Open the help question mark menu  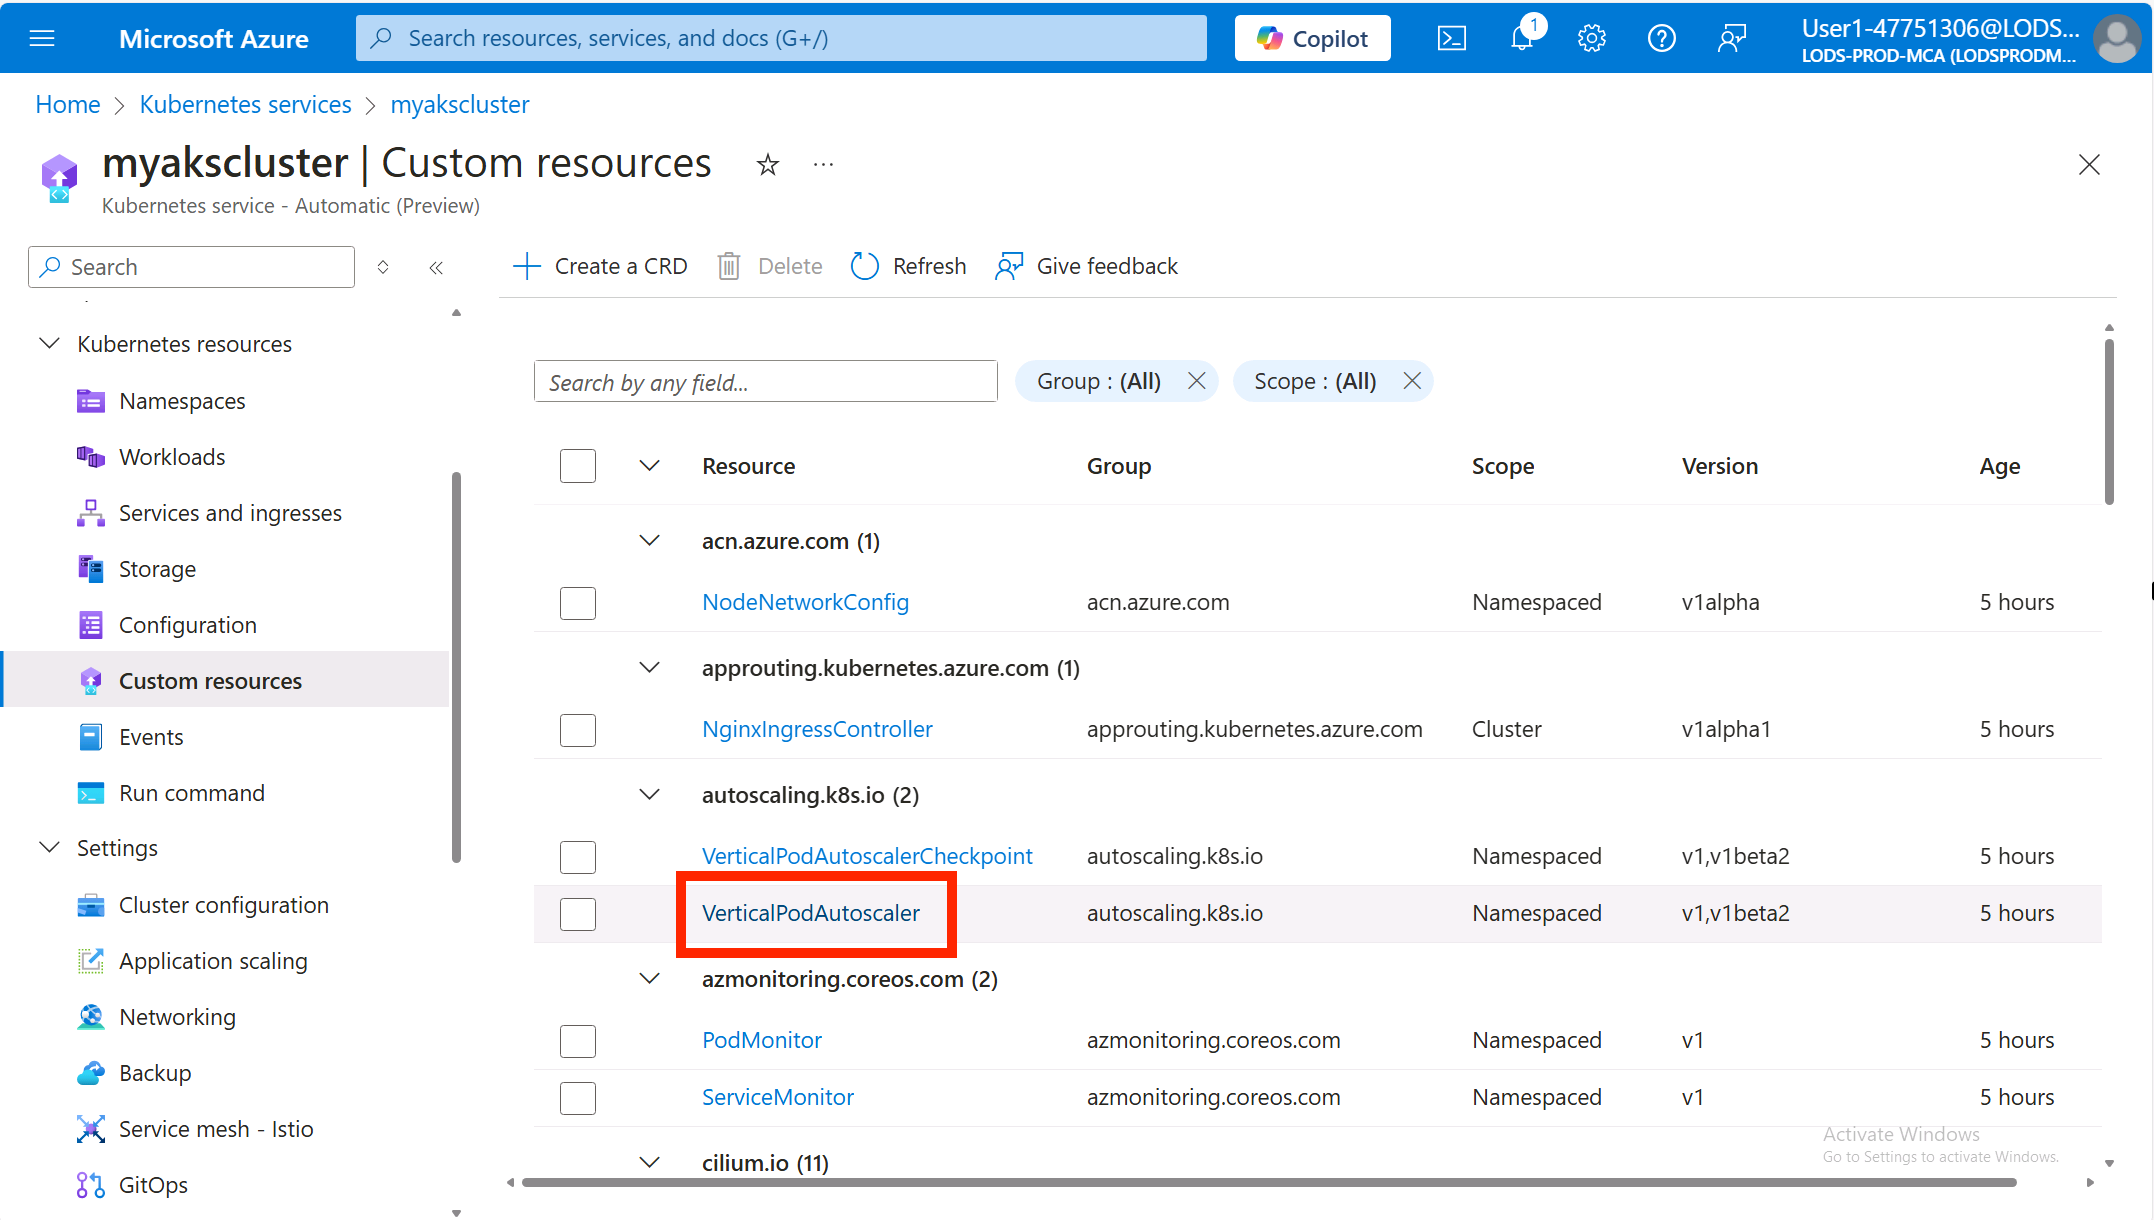[1662, 38]
